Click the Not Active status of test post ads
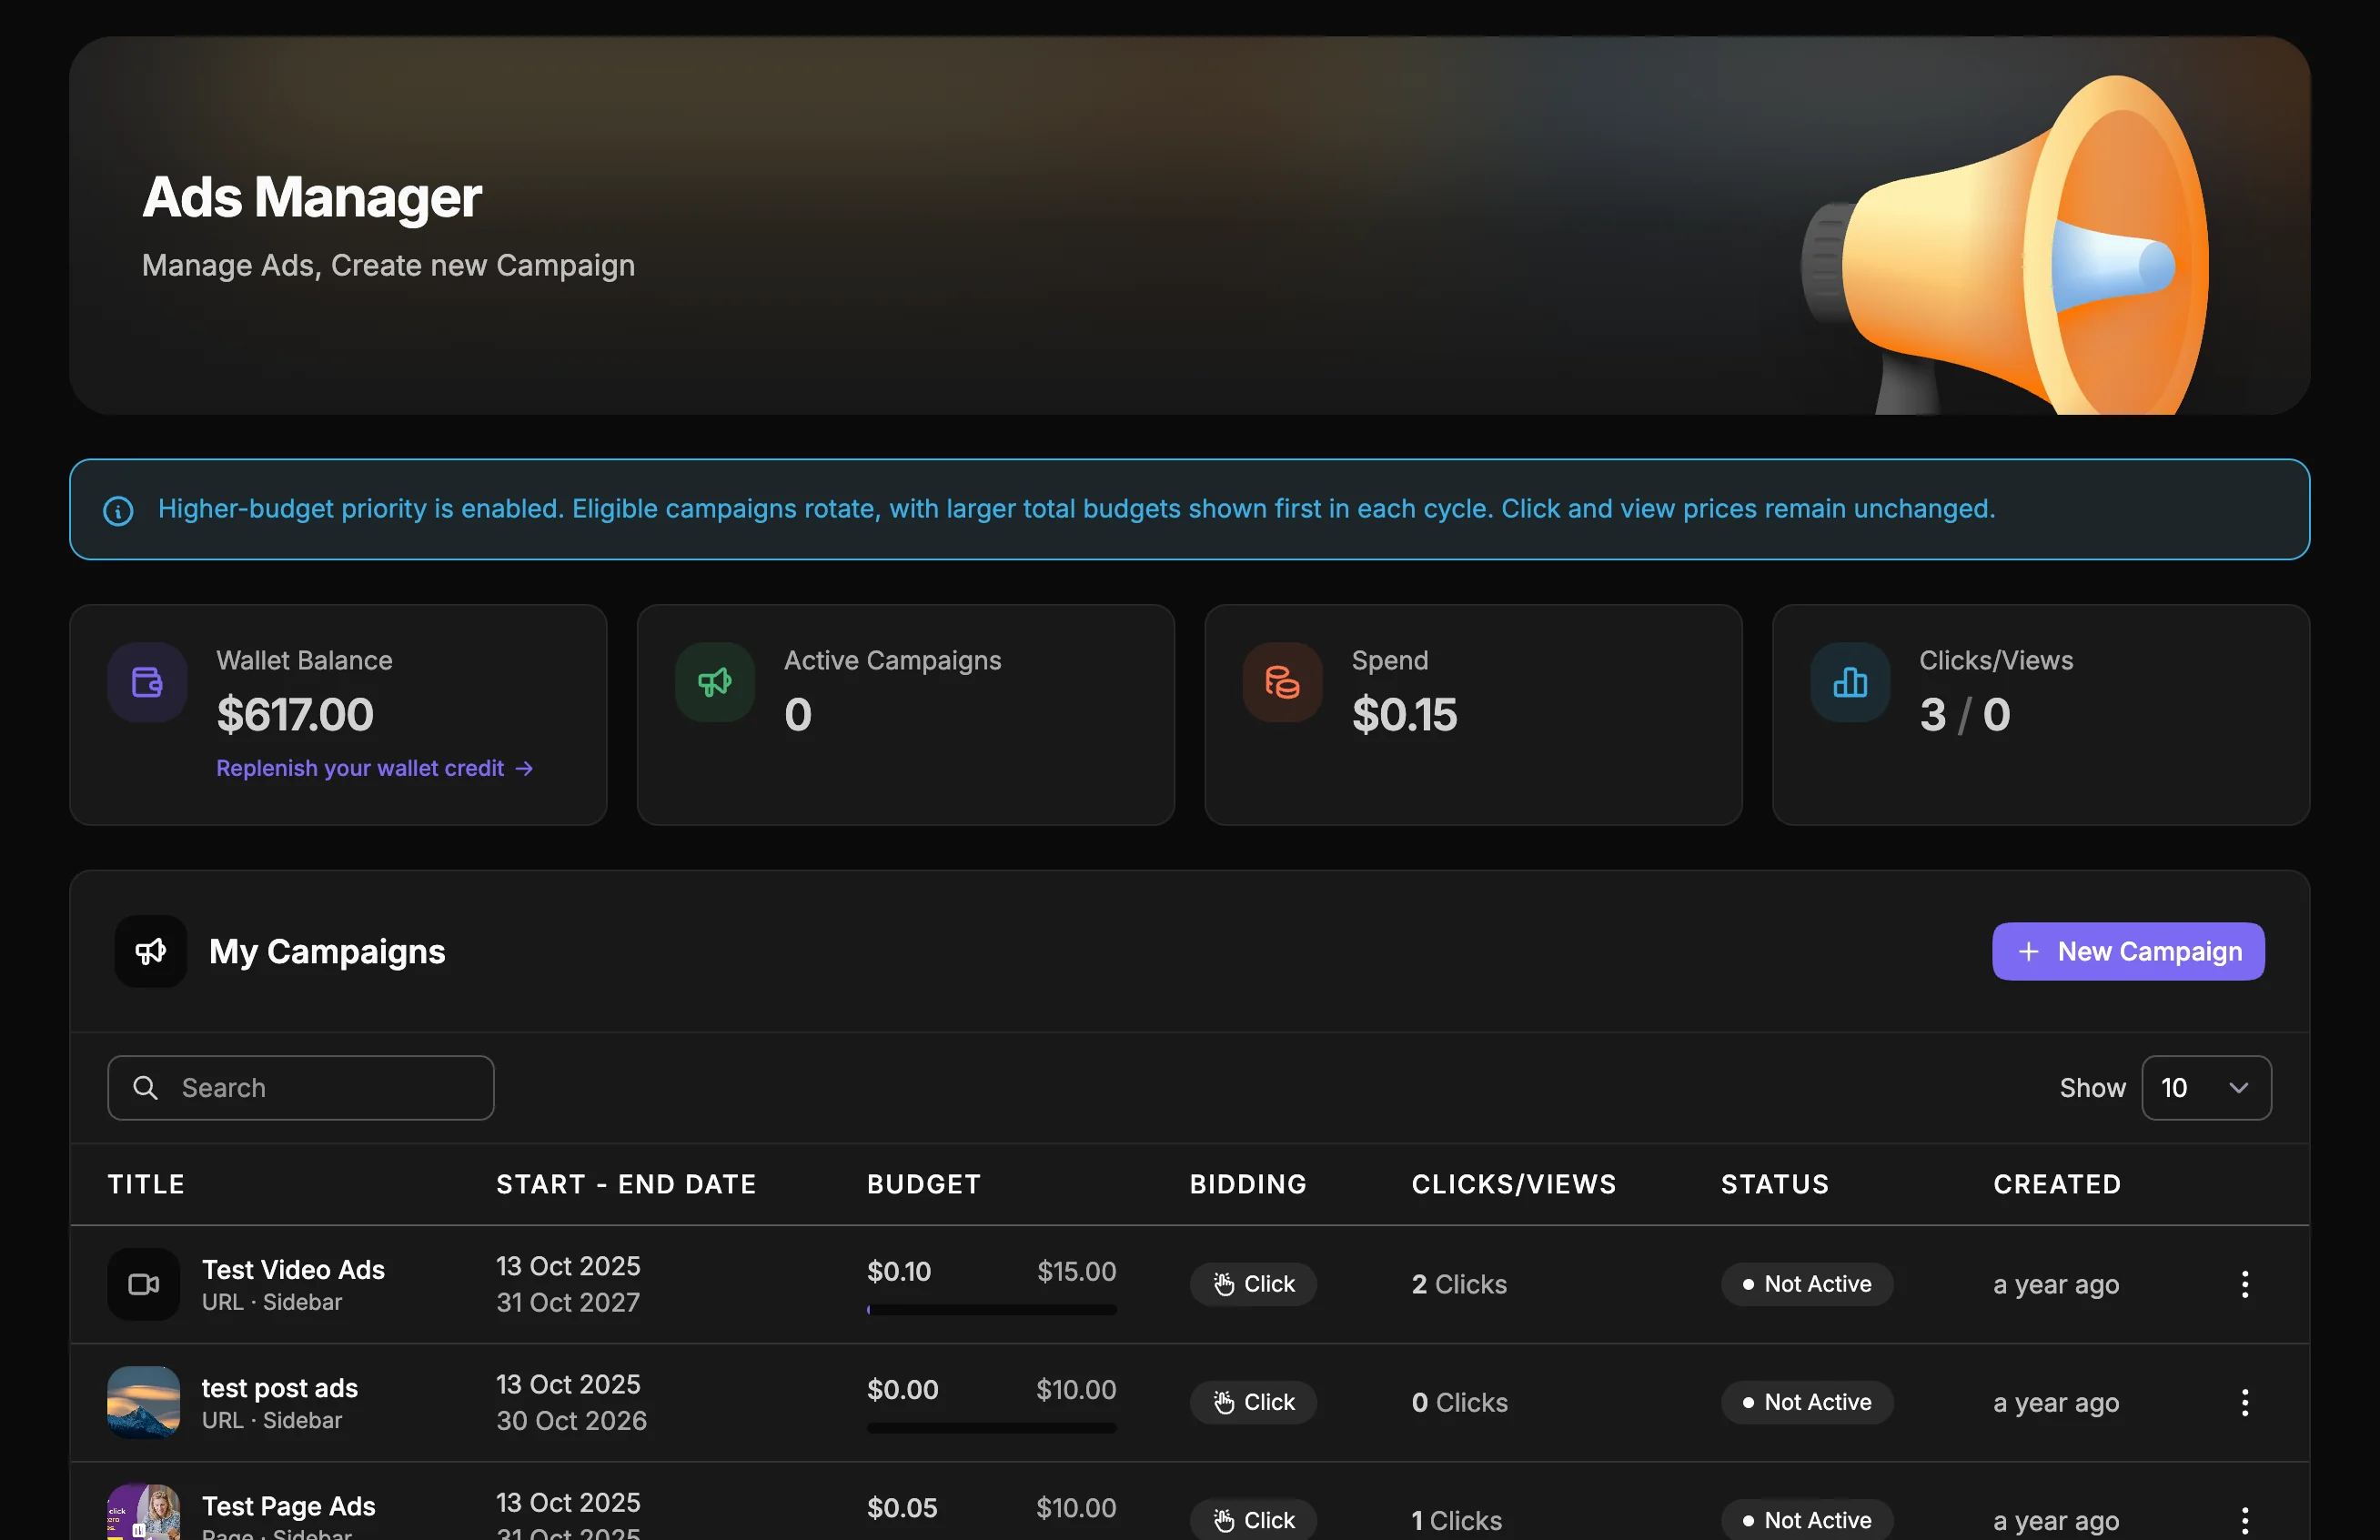2380x1540 pixels. point(1807,1402)
